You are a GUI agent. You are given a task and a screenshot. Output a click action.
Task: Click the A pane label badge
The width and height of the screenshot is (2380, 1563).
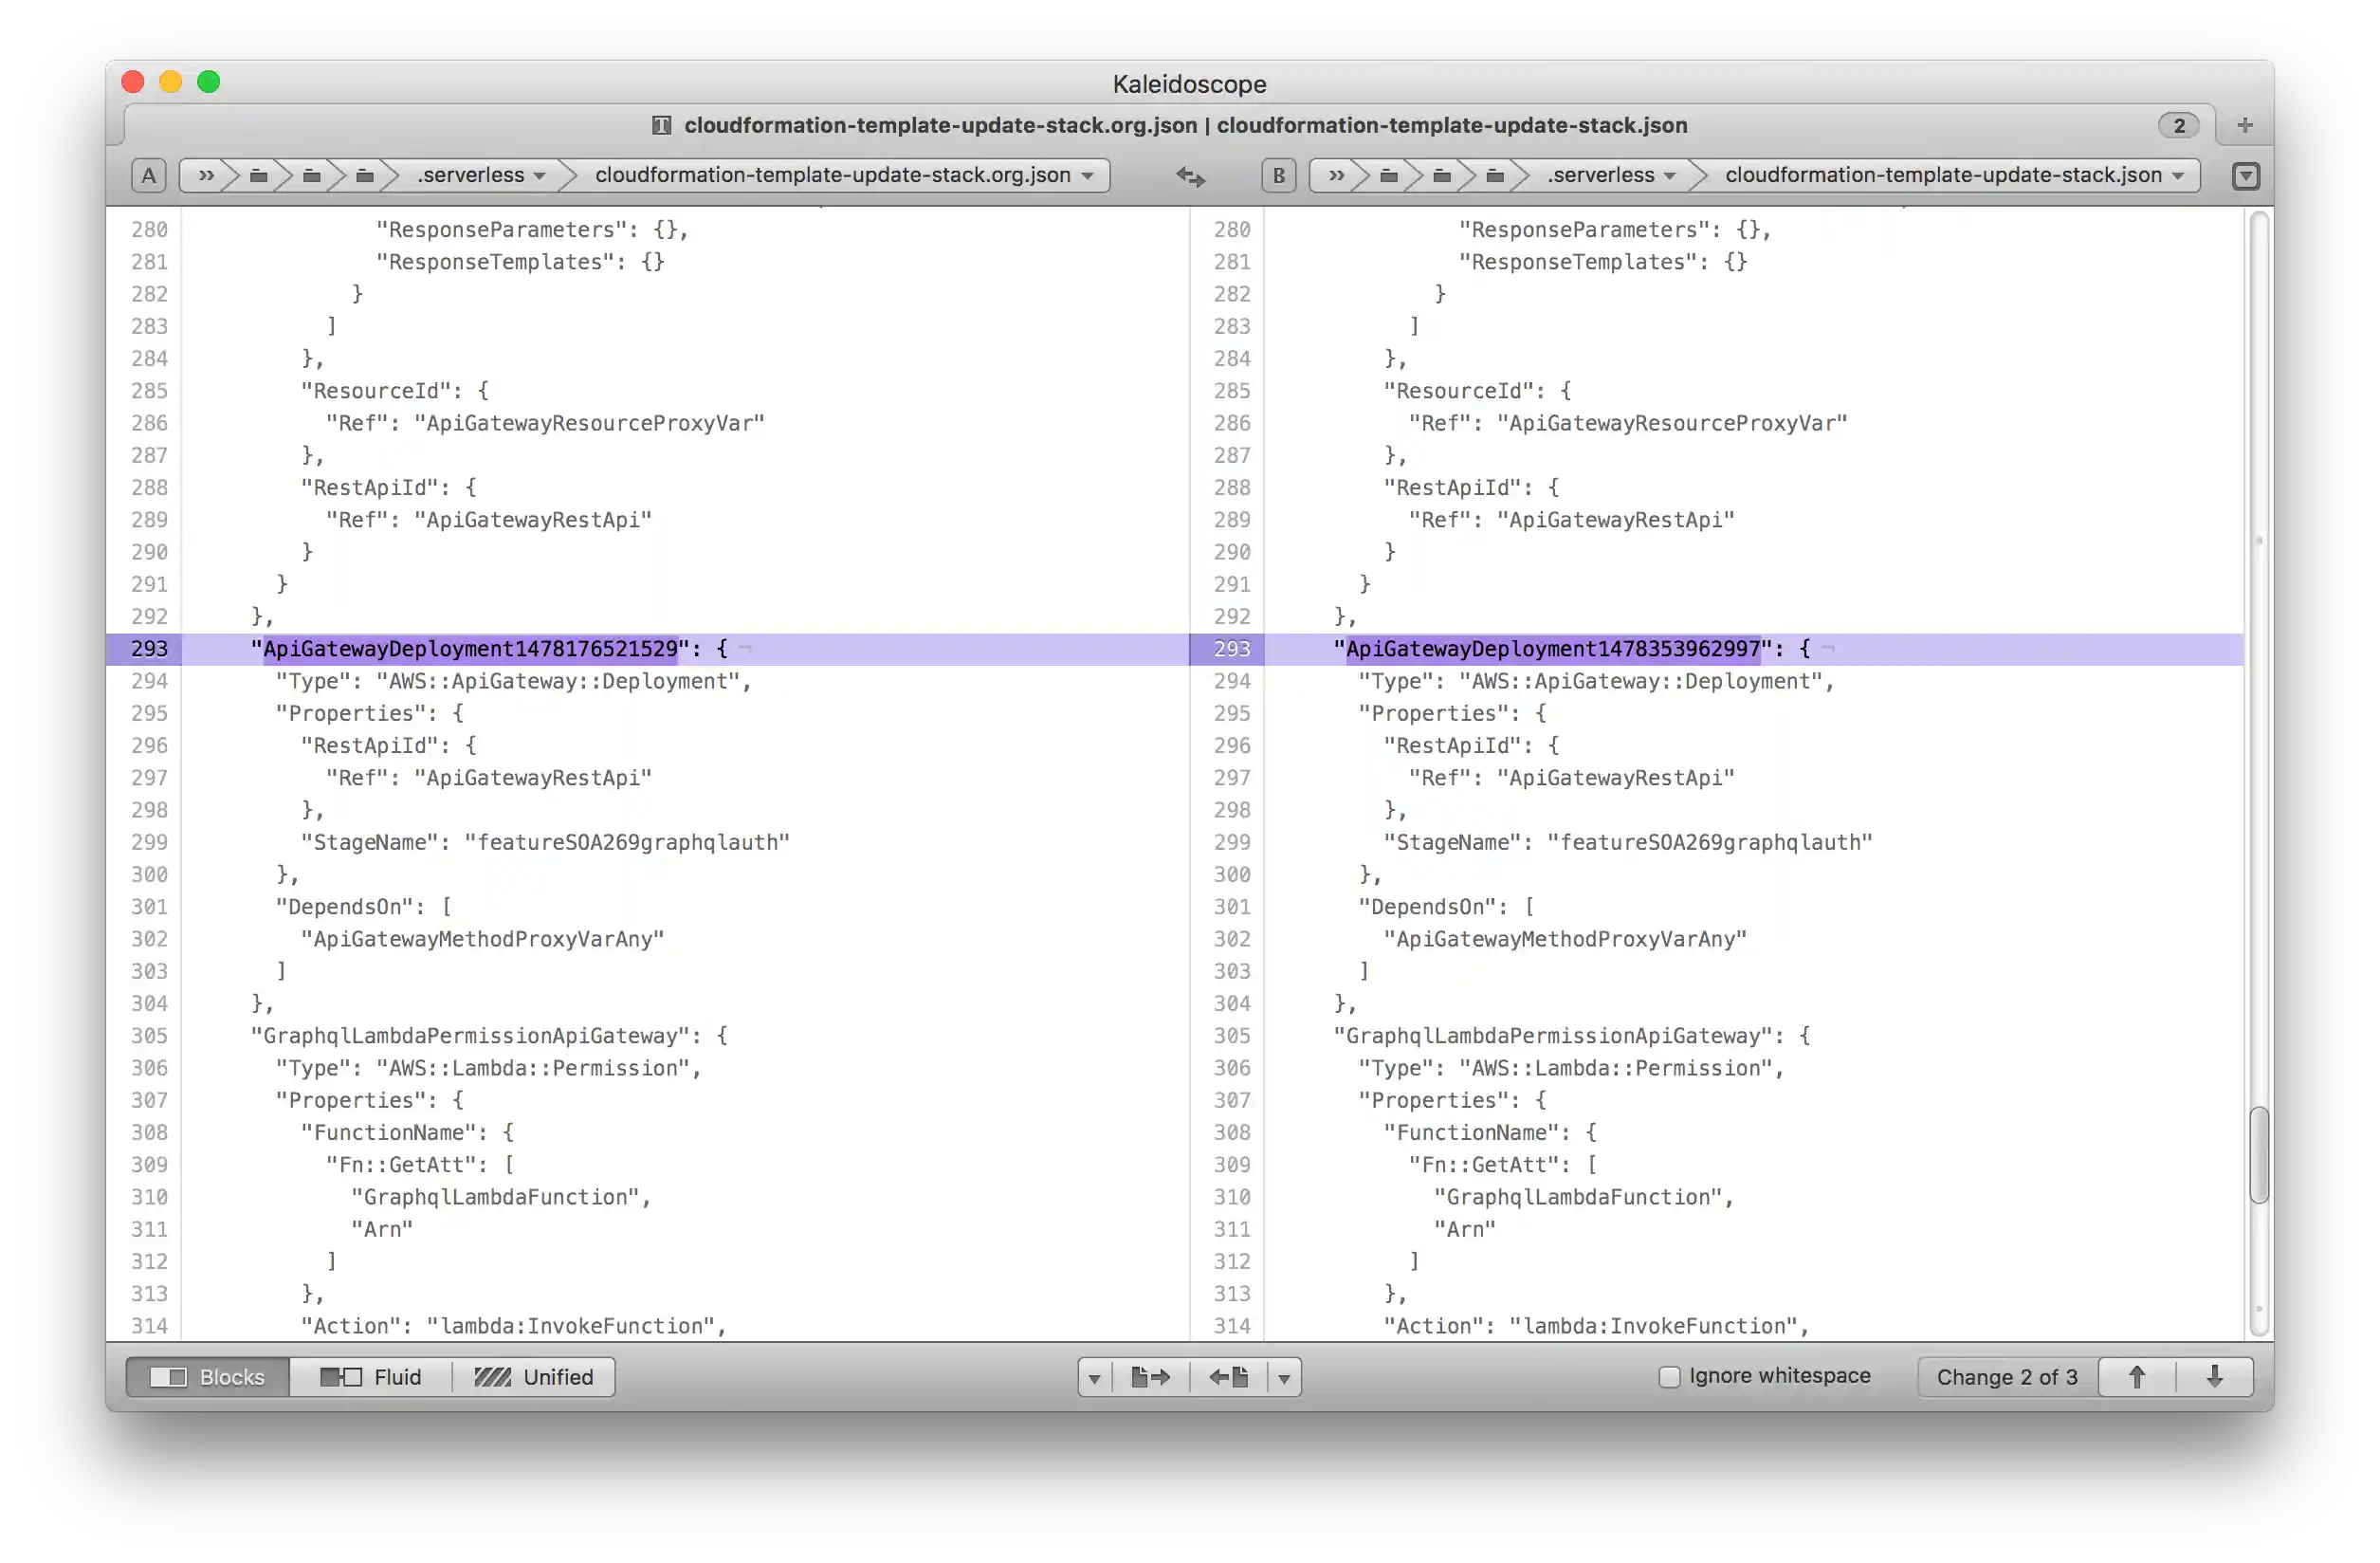coord(149,175)
